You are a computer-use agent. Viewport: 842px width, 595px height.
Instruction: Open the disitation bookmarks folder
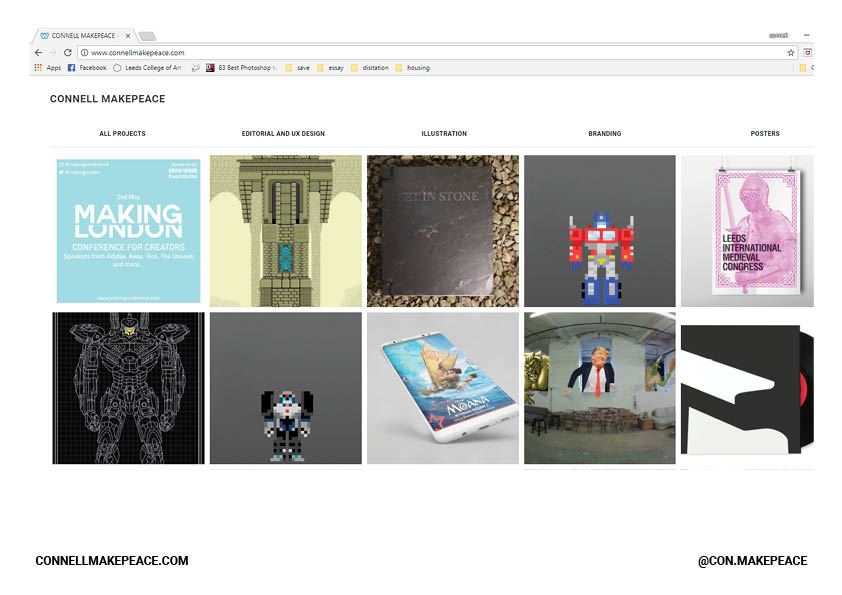[x=369, y=68]
